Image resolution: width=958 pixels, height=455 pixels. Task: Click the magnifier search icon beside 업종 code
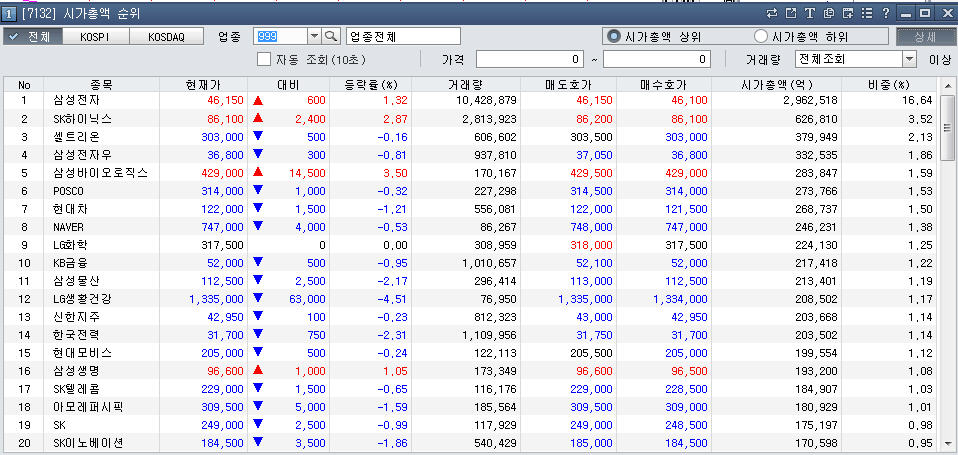331,36
